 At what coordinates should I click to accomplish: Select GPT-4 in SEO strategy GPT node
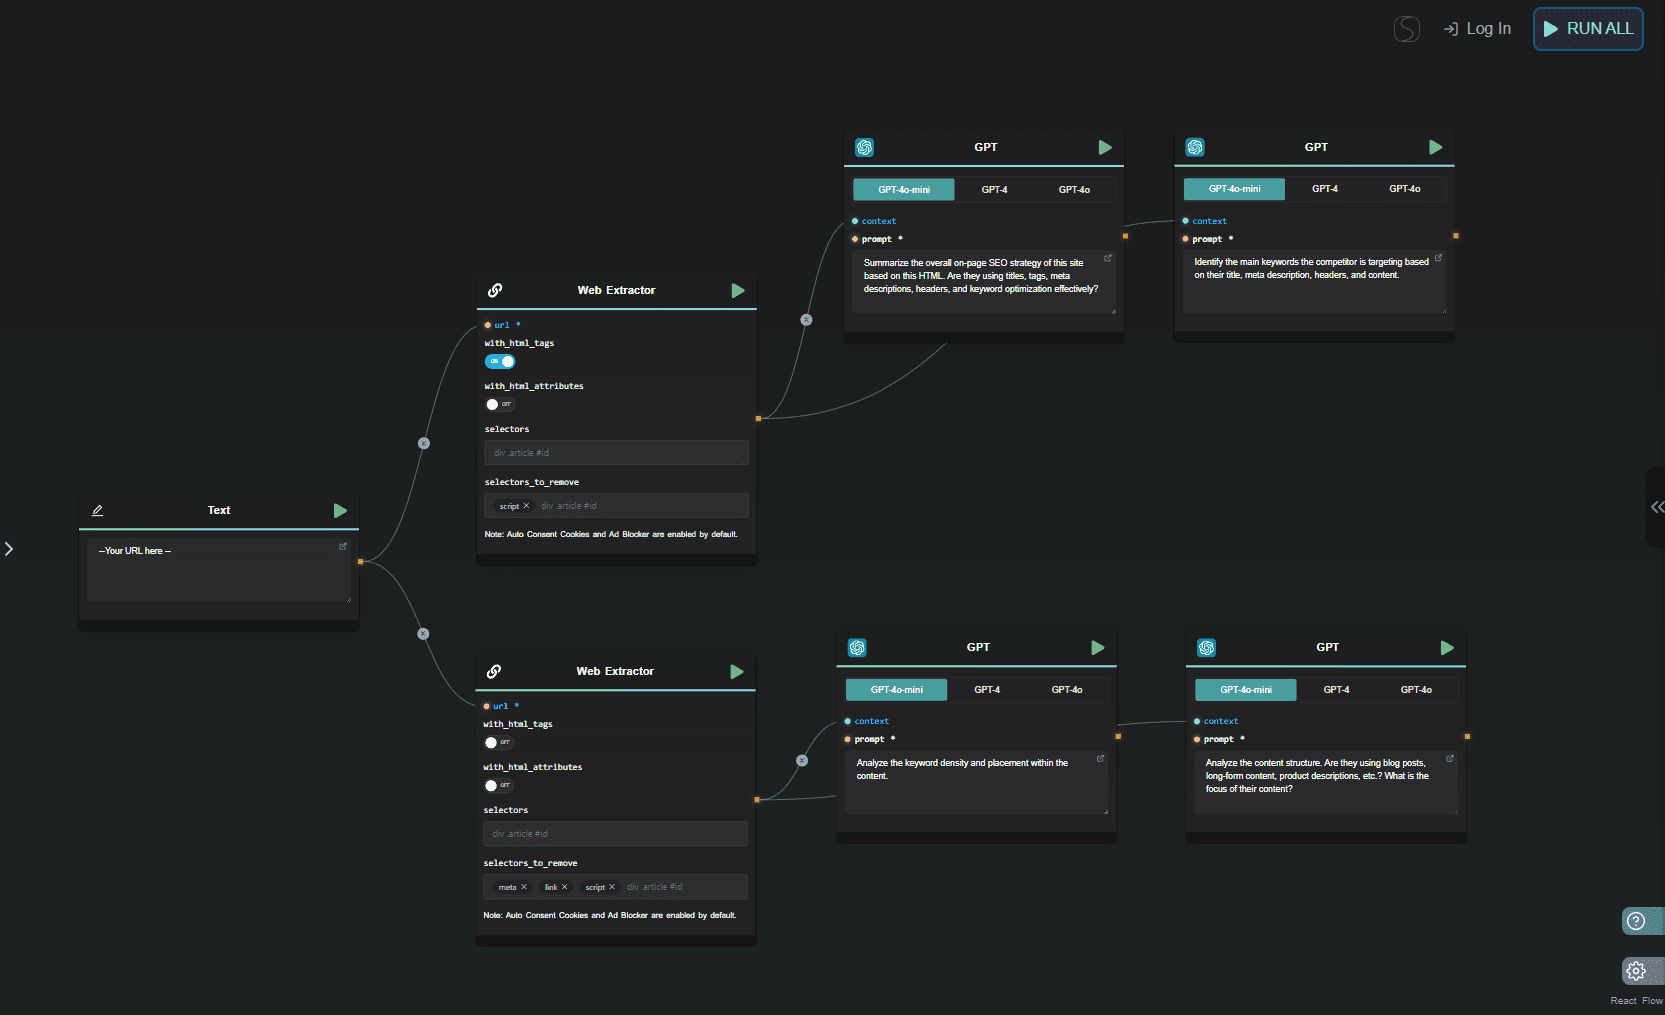994,190
